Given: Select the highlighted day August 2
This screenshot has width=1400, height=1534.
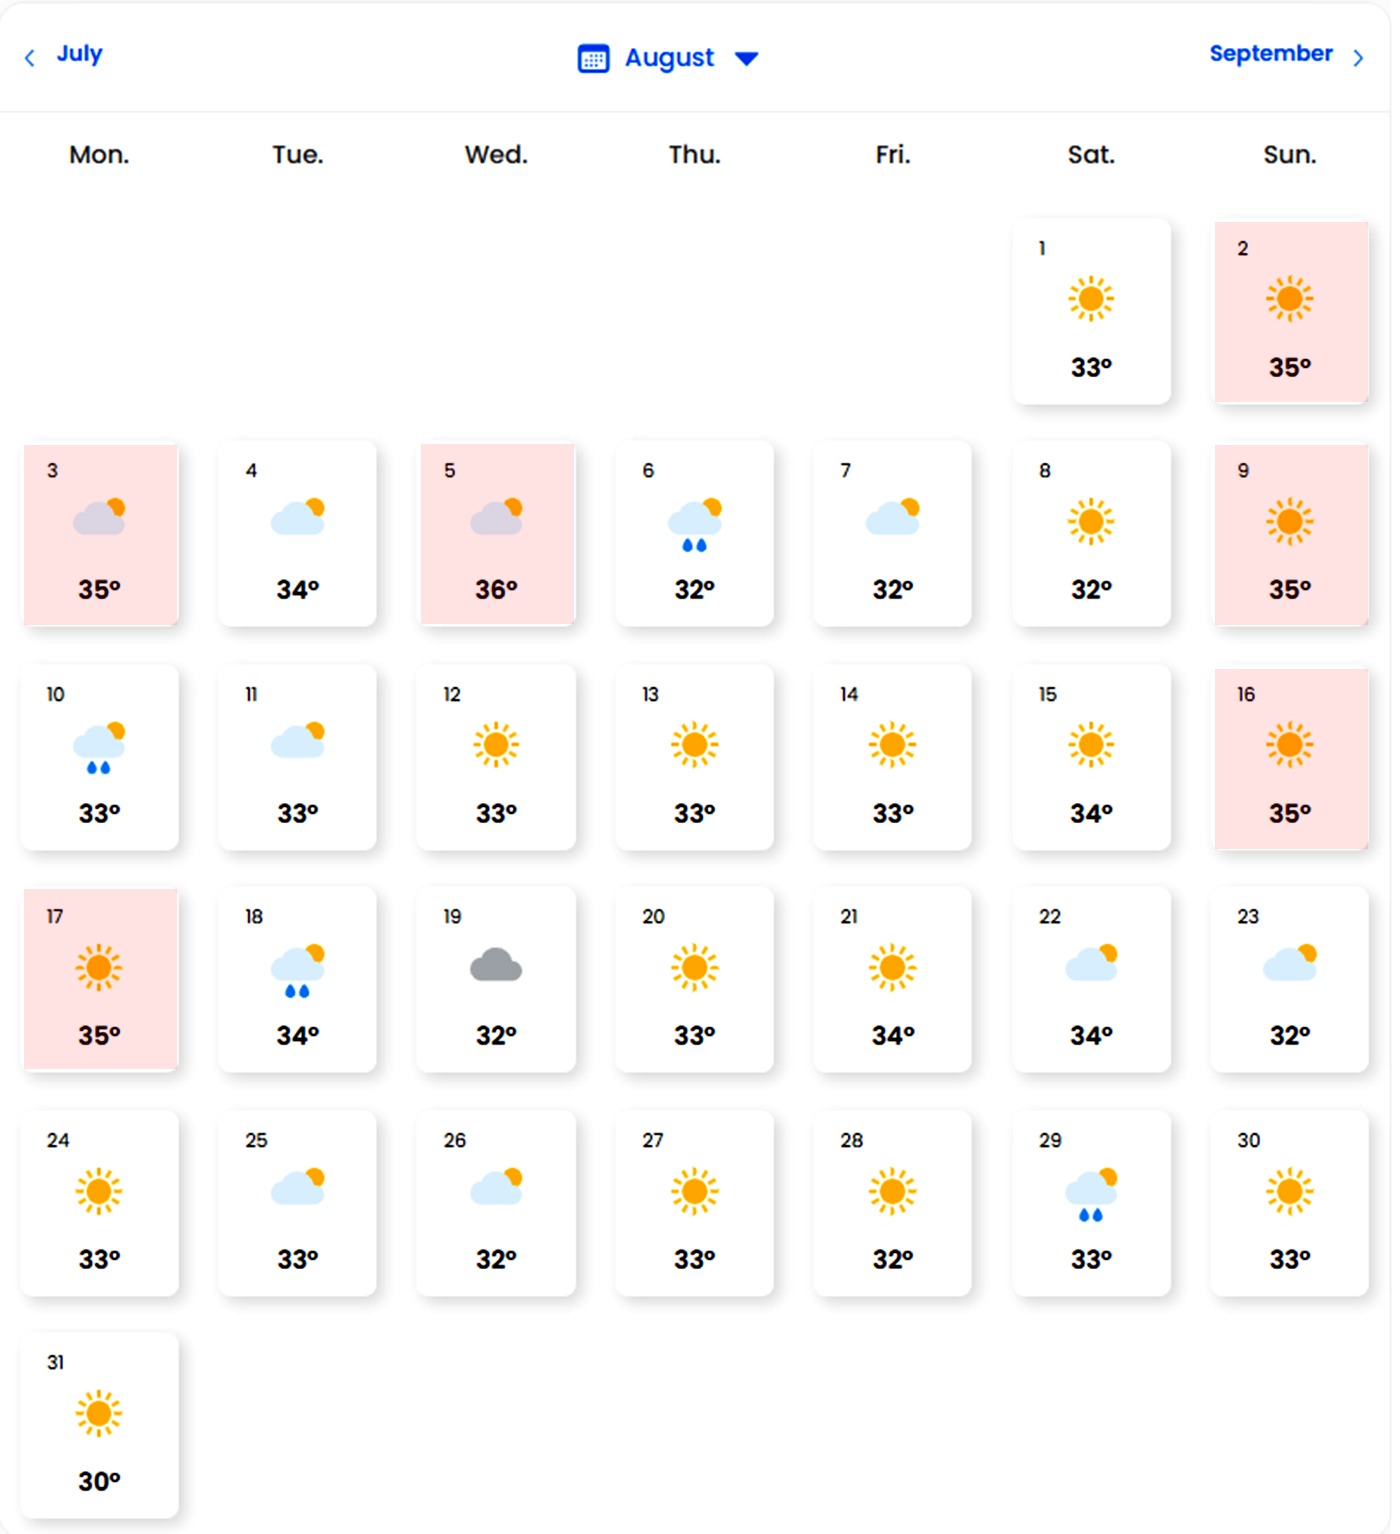Looking at the screenshot, I should click(x=1291, y=313).
